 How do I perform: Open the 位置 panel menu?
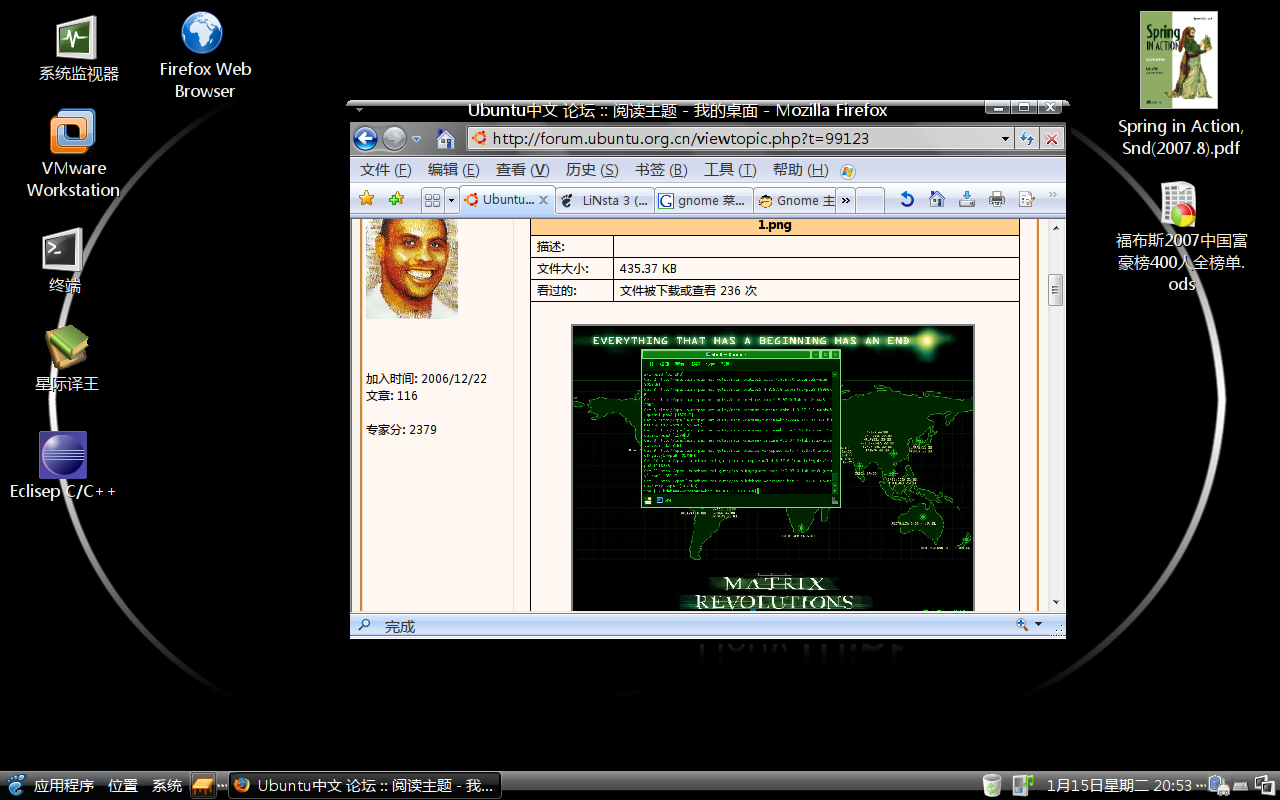[x=123, y=786]
